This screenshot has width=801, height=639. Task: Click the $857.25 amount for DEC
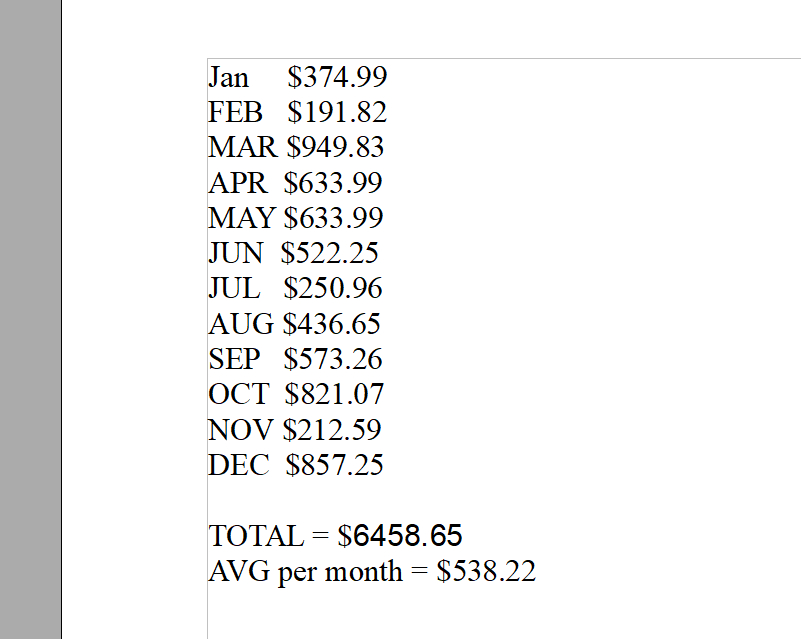[x=334, y=465]
